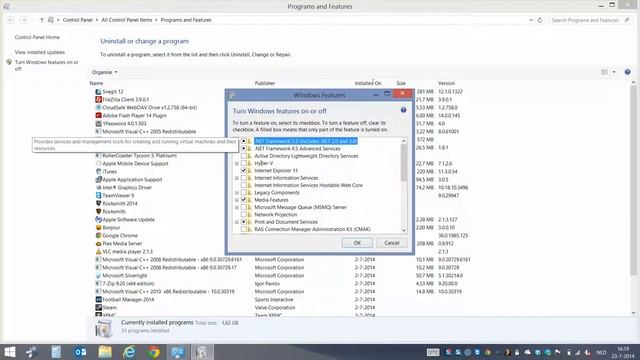Open the Organise dropdown

[104, 72]
